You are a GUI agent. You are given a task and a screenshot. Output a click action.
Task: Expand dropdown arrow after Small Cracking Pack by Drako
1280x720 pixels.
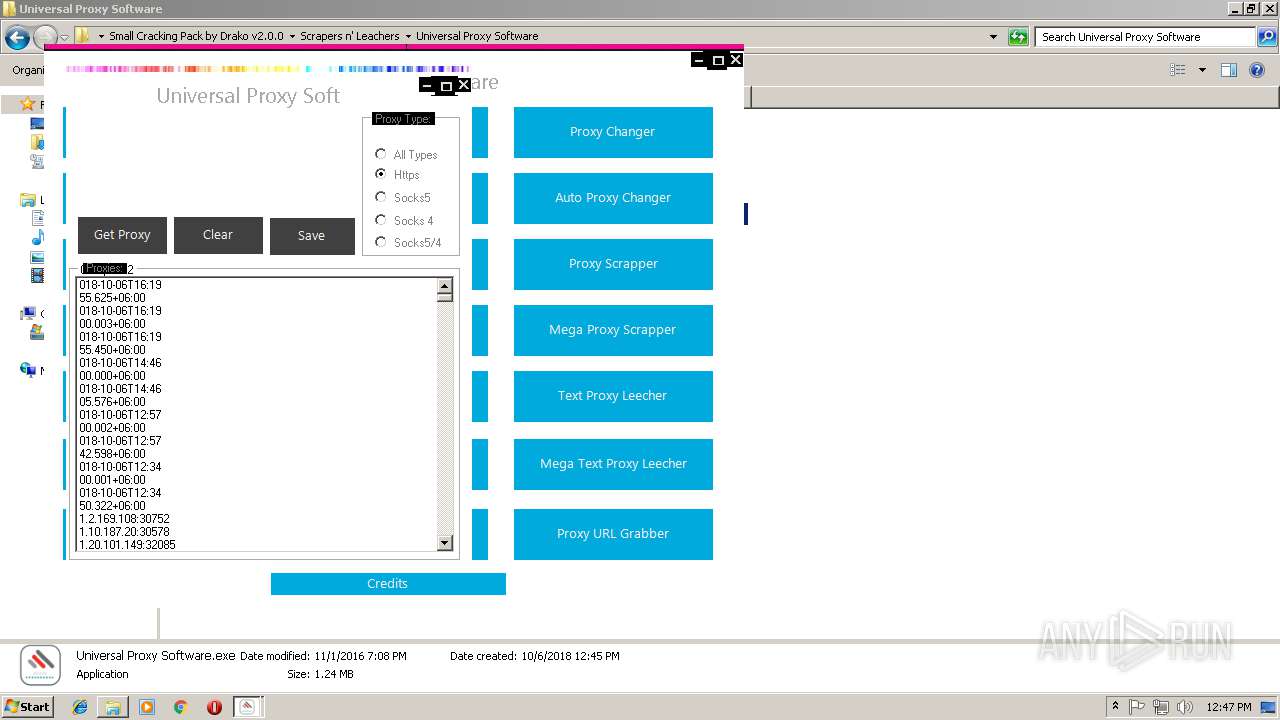click(291, 36)
